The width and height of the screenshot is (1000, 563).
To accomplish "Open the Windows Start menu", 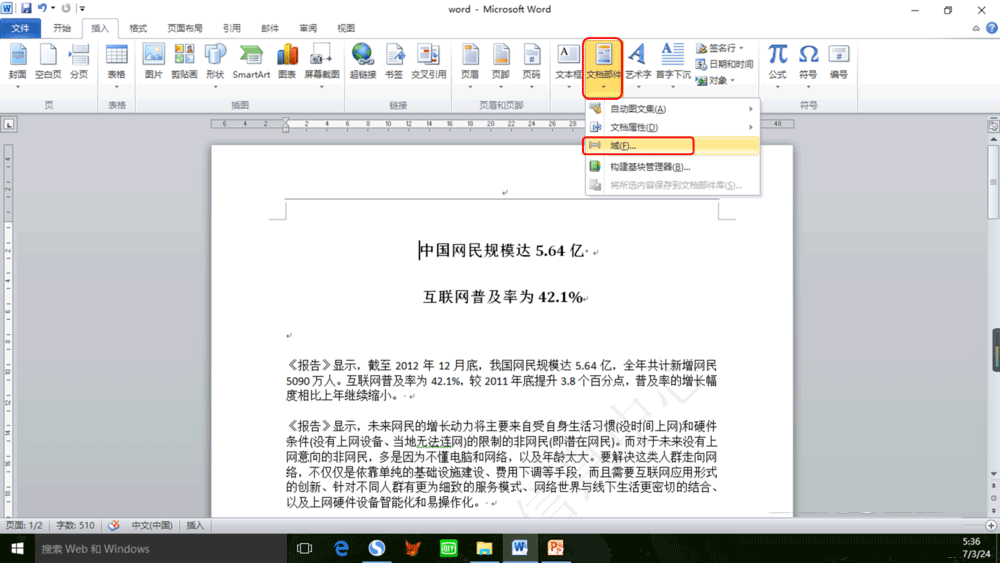I will [x=17, y=548].
